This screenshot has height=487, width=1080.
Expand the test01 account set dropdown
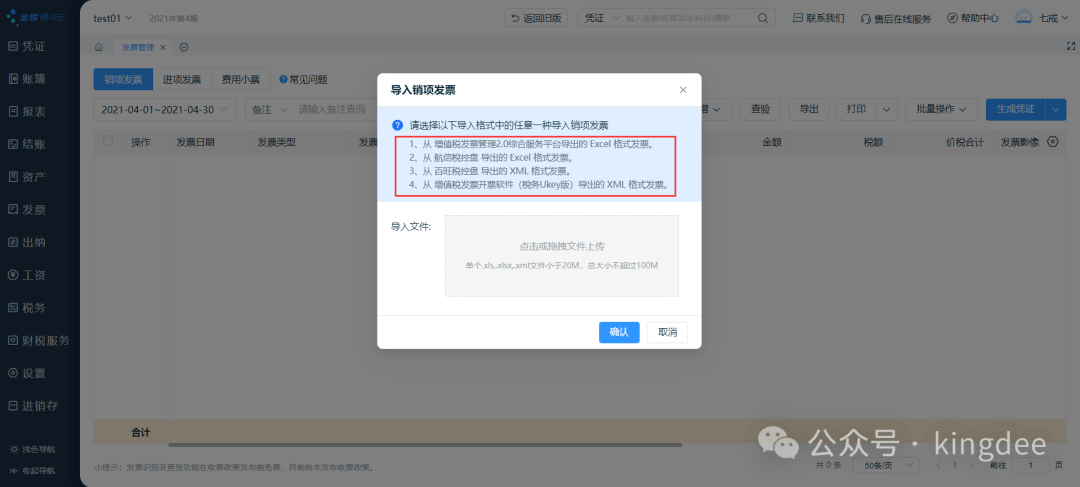[113, 18]
